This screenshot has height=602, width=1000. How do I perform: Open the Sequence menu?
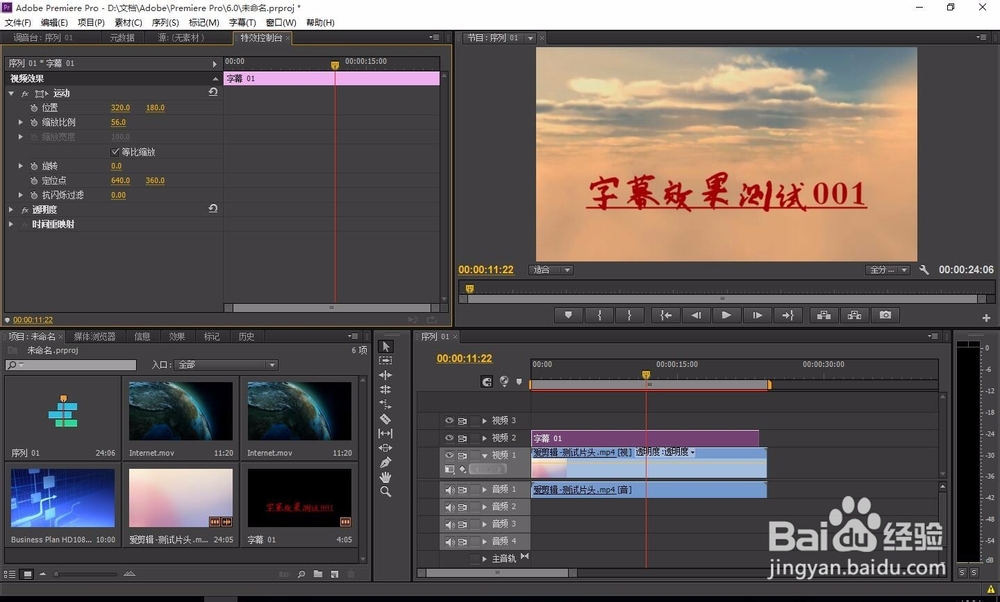tap(165, 22)
